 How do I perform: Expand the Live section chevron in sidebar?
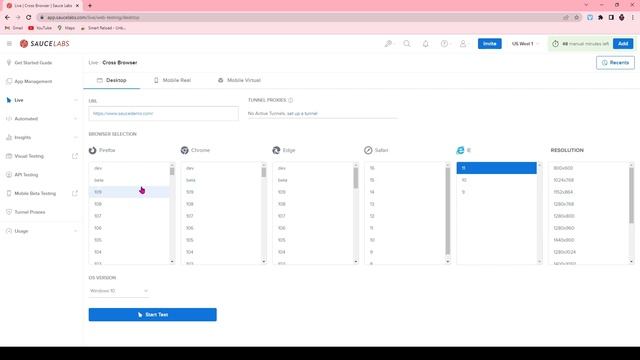coord(76,100)
